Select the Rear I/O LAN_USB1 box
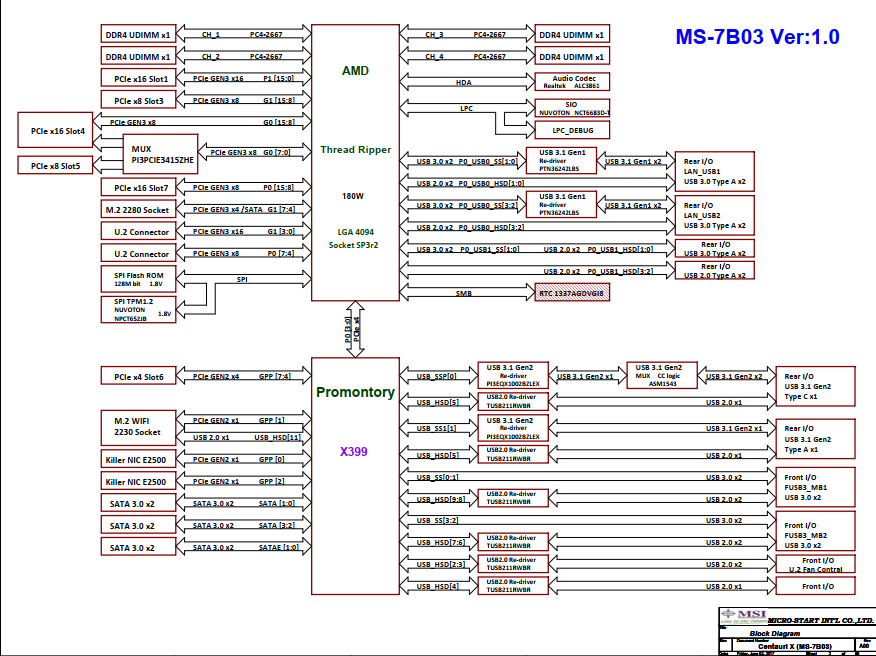This screenshot has height=656, width=876. point(714,171)
